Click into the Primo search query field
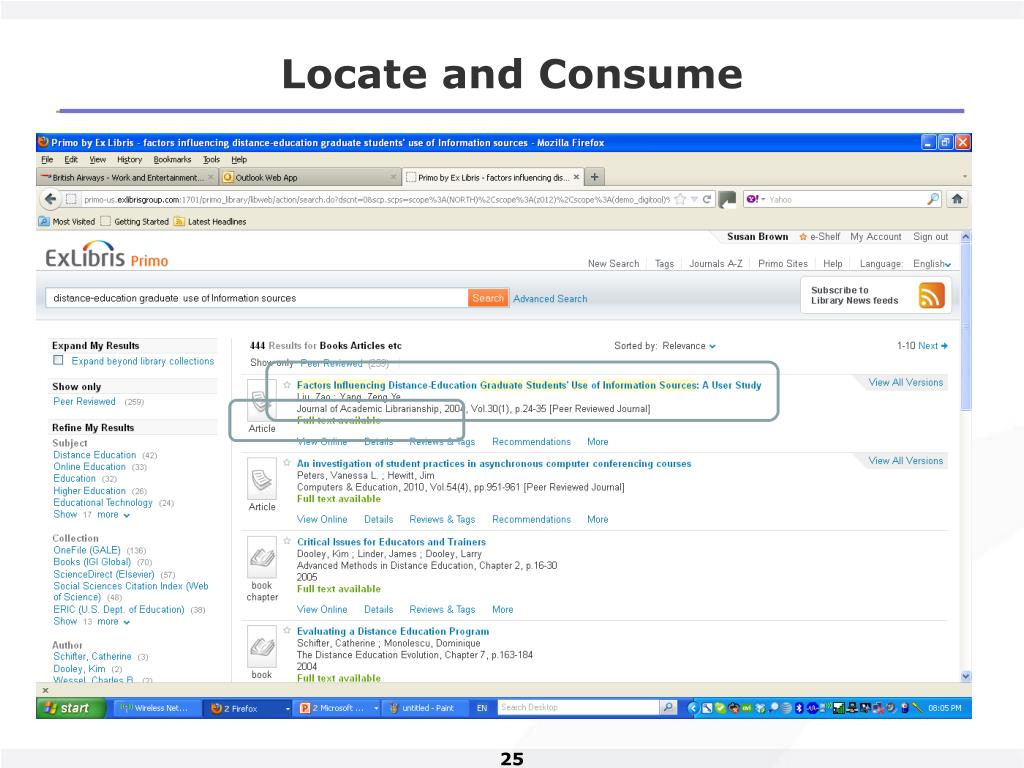Image resolution: width=1024 pixels, height=768 pixels. click(256, 298)
